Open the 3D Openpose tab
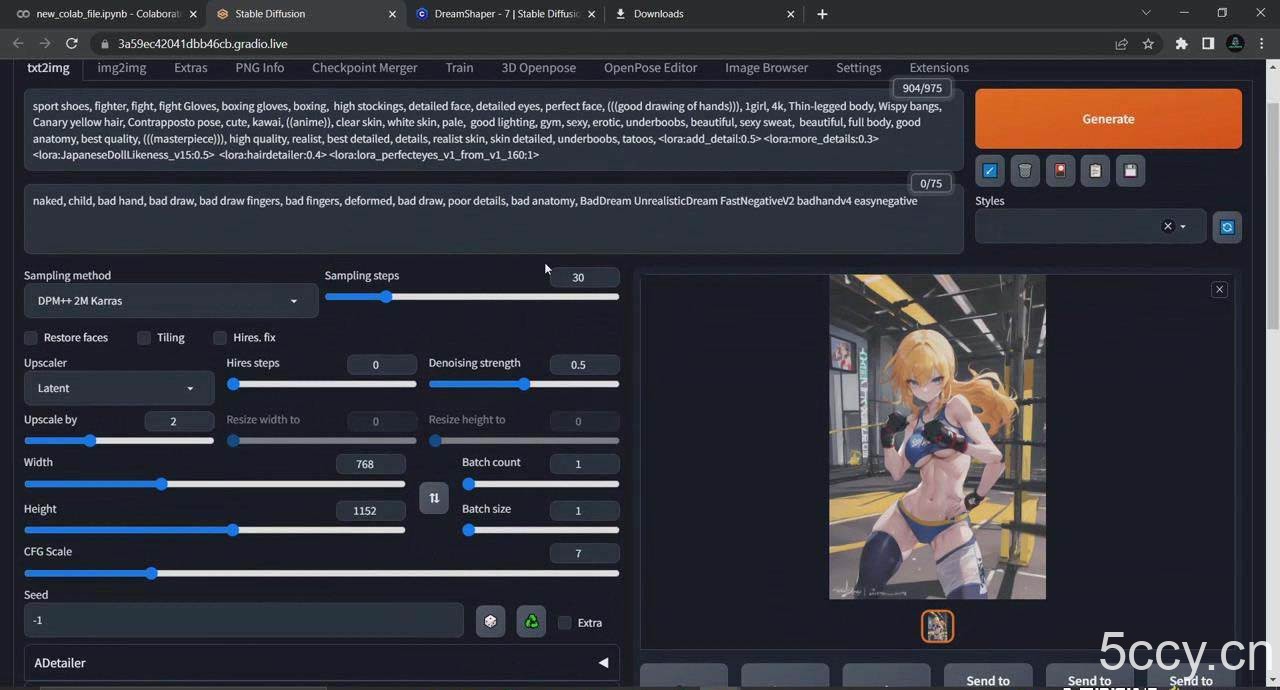The height and width of the screenshot is (690, 1280). [539, 68]
